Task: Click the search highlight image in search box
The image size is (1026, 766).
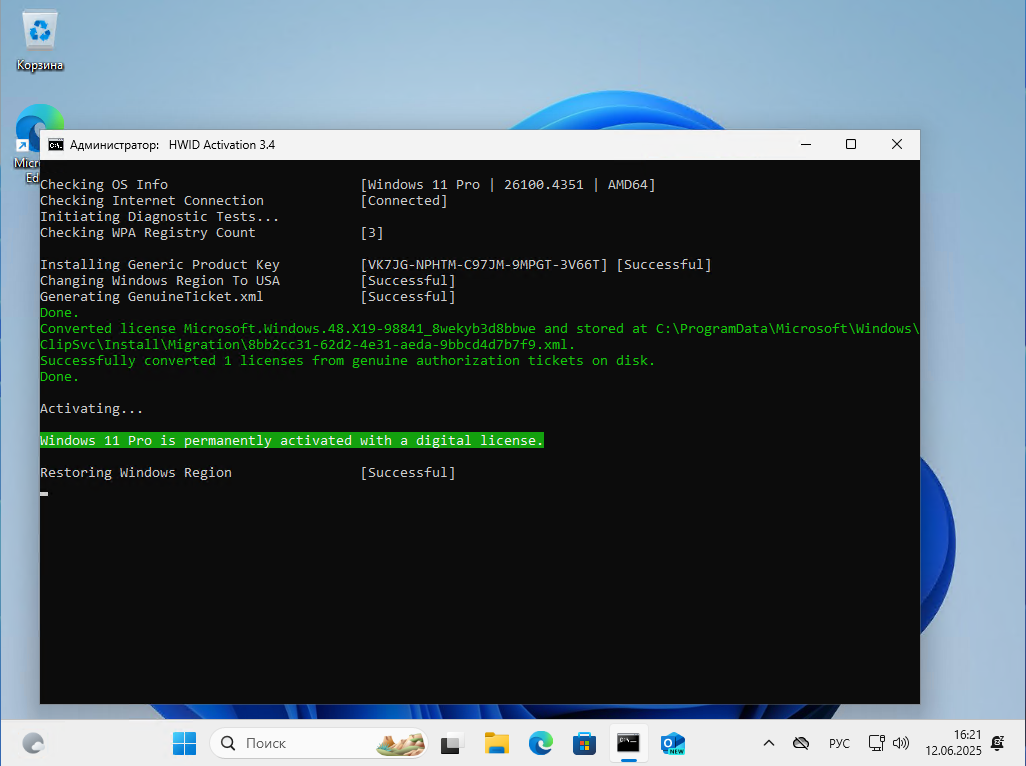Action: (x=400, y=743)
